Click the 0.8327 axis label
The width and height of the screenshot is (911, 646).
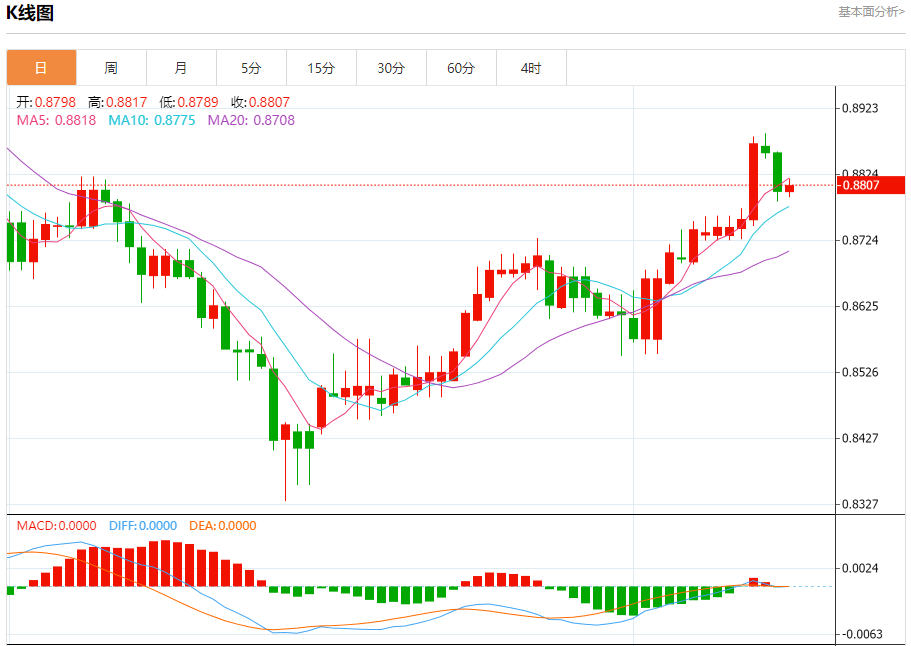860,504
